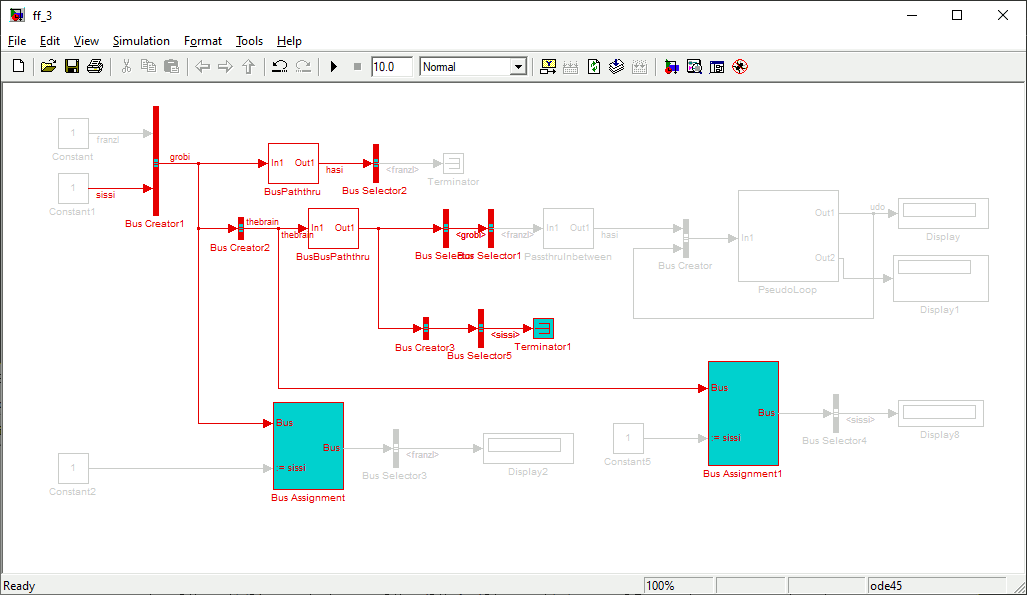Click the Copy icon in the toolbar
Screen dimensions: 1027x595
click(x=149, y=66)
